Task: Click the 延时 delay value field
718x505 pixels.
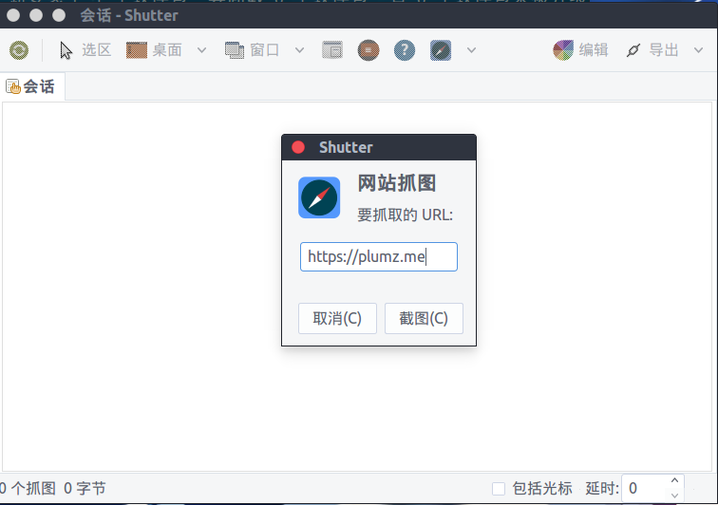Action: tap(644, 489)
